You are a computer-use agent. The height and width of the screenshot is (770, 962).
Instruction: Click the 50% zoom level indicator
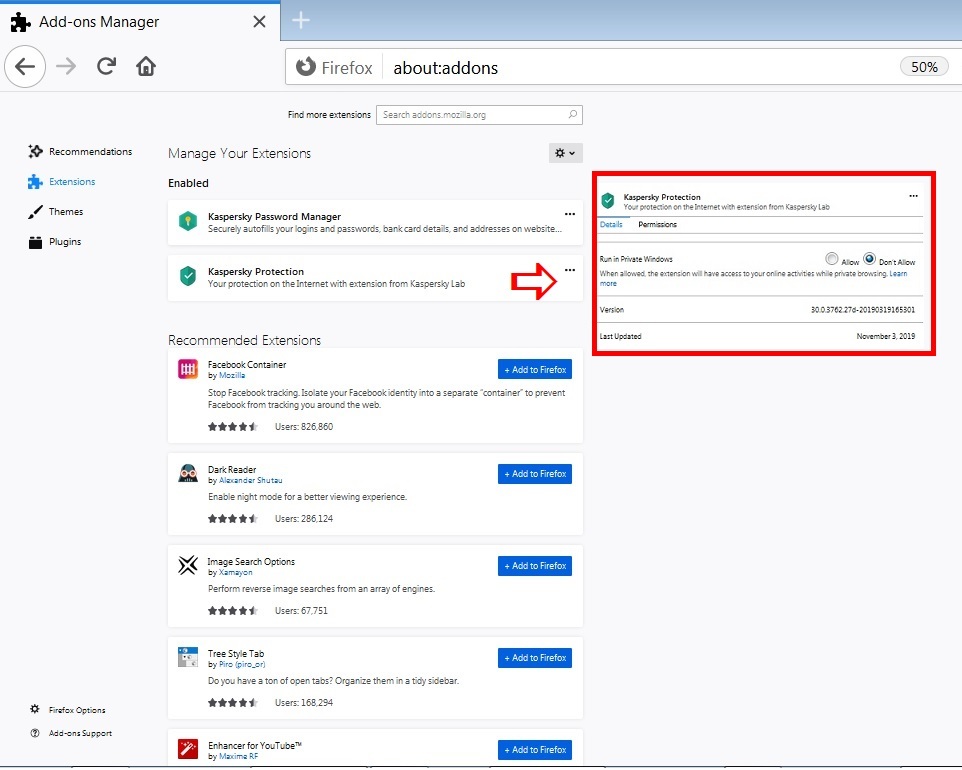tap(924, 67)
